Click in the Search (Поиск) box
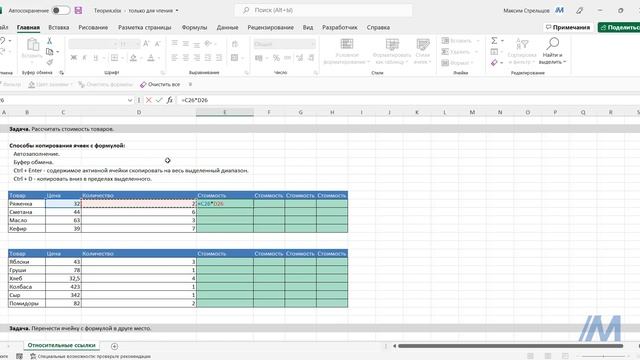Screen dimensions: 640x360 tap(324, 10)
